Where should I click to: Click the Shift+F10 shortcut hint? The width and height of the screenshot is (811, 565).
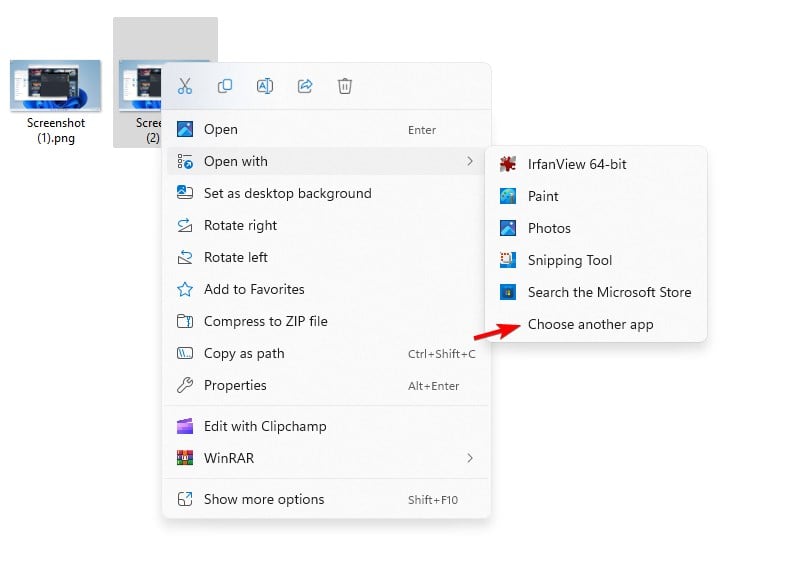[432, 500]
